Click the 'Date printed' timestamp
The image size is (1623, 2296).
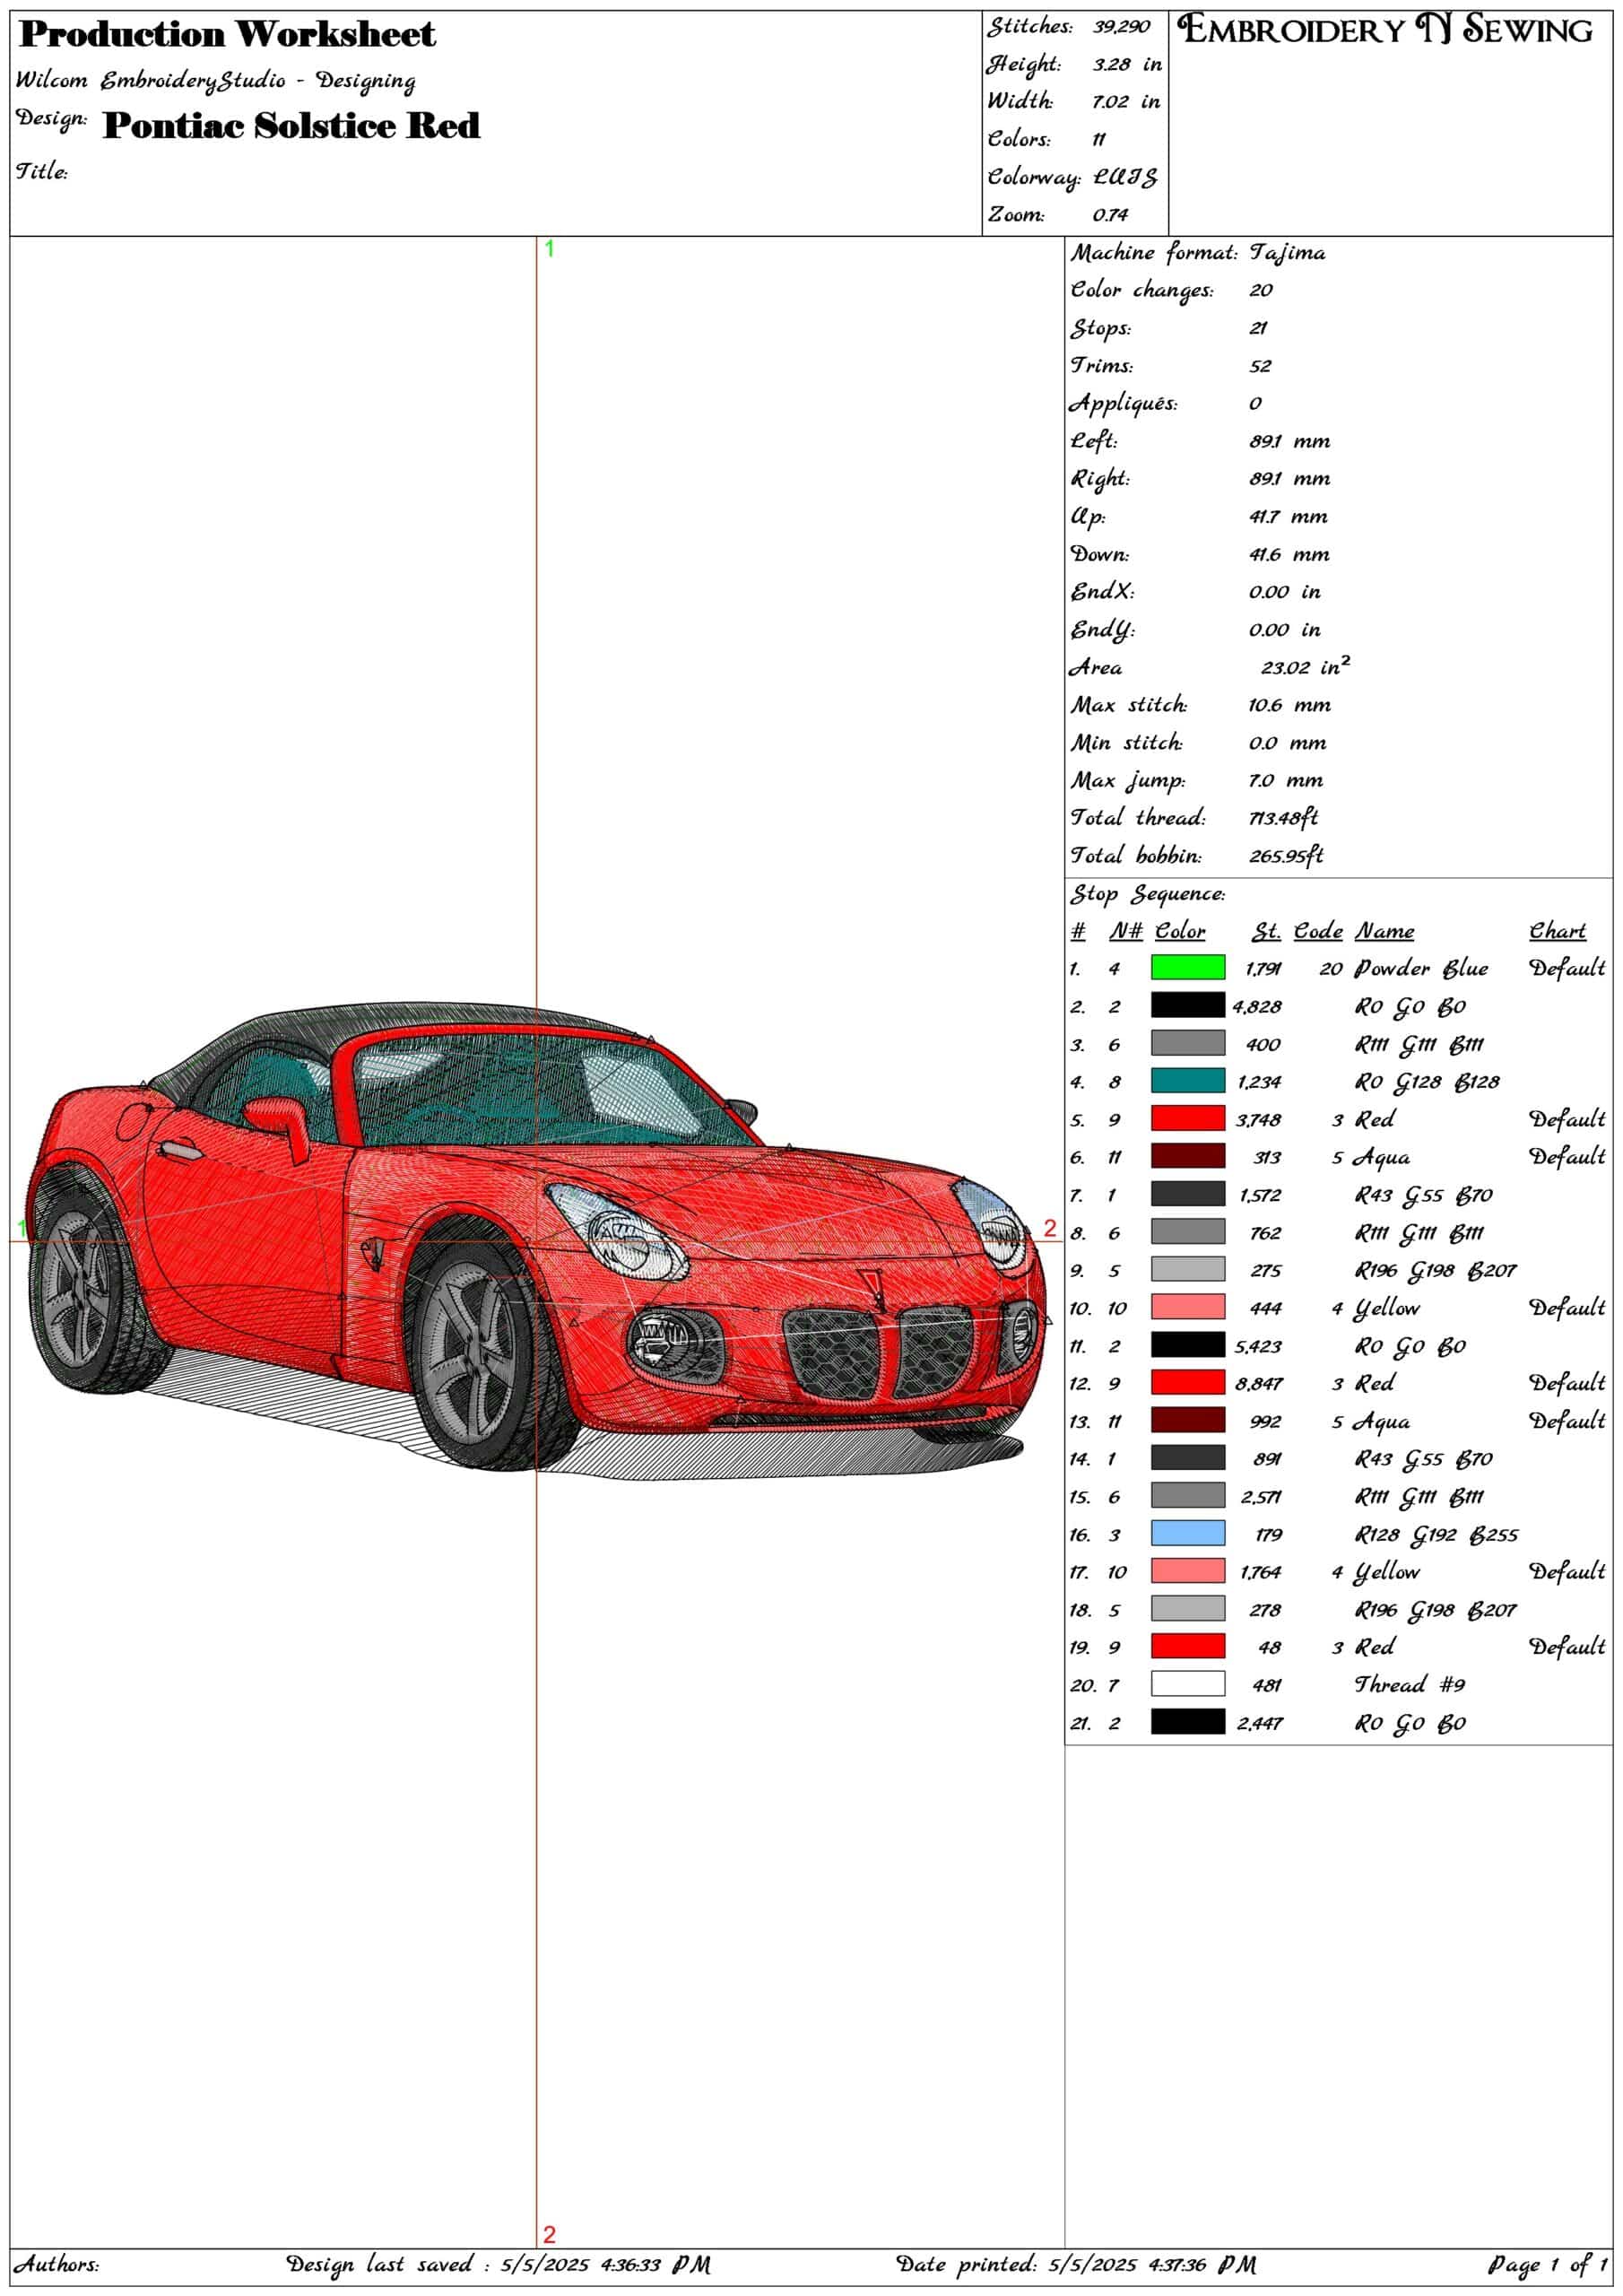pyautogui.click(x=1075, y=2265)
